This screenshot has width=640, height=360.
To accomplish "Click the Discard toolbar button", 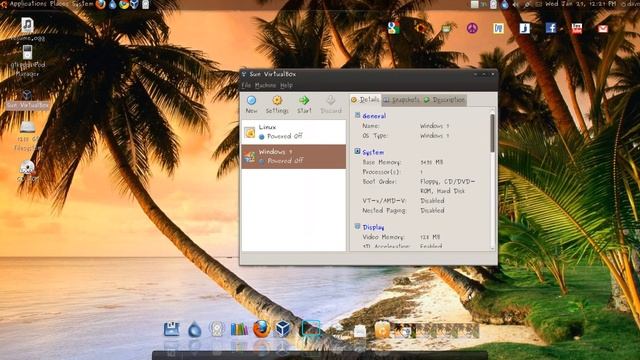I will [x=331, y=104].
